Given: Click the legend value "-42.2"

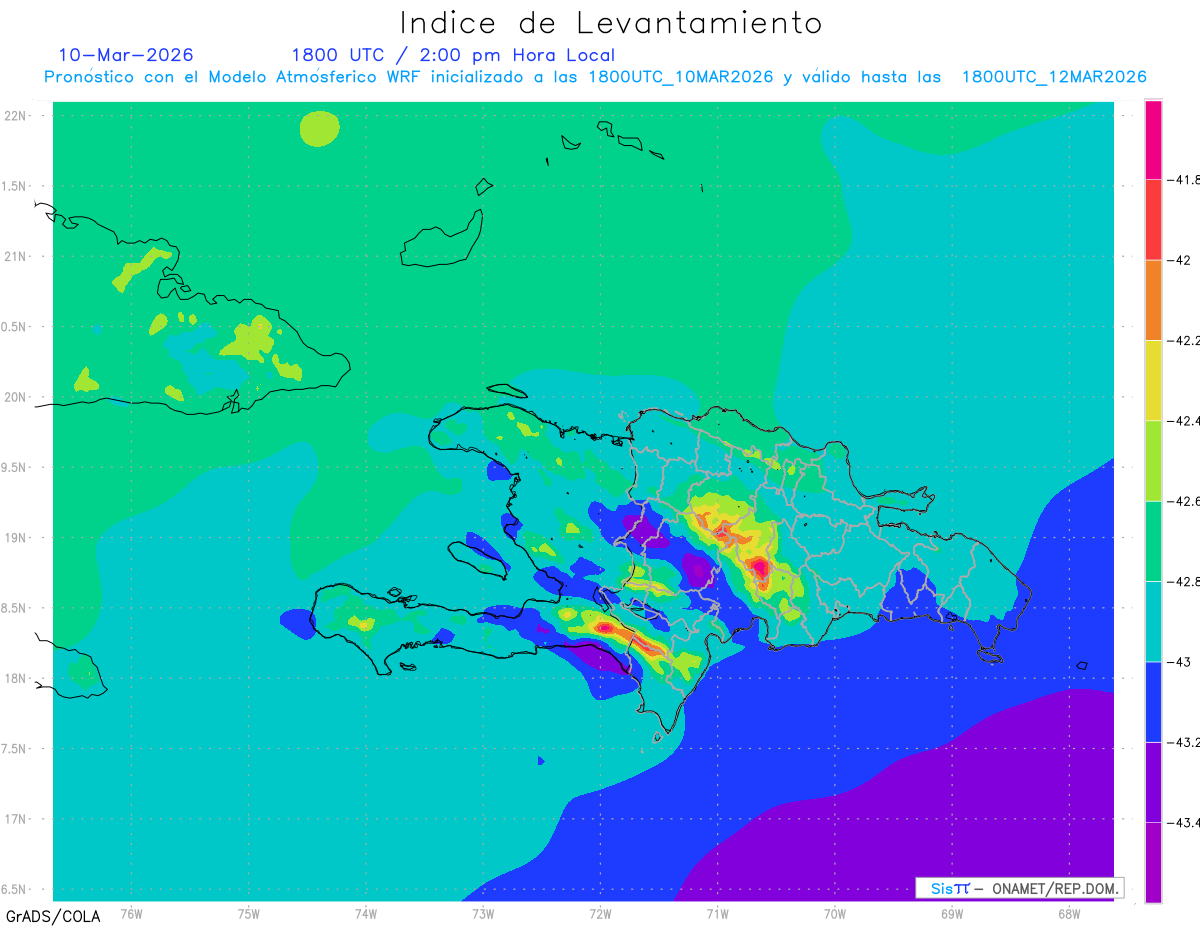Looking at the screenshot, I should [x=1184, y=340].
